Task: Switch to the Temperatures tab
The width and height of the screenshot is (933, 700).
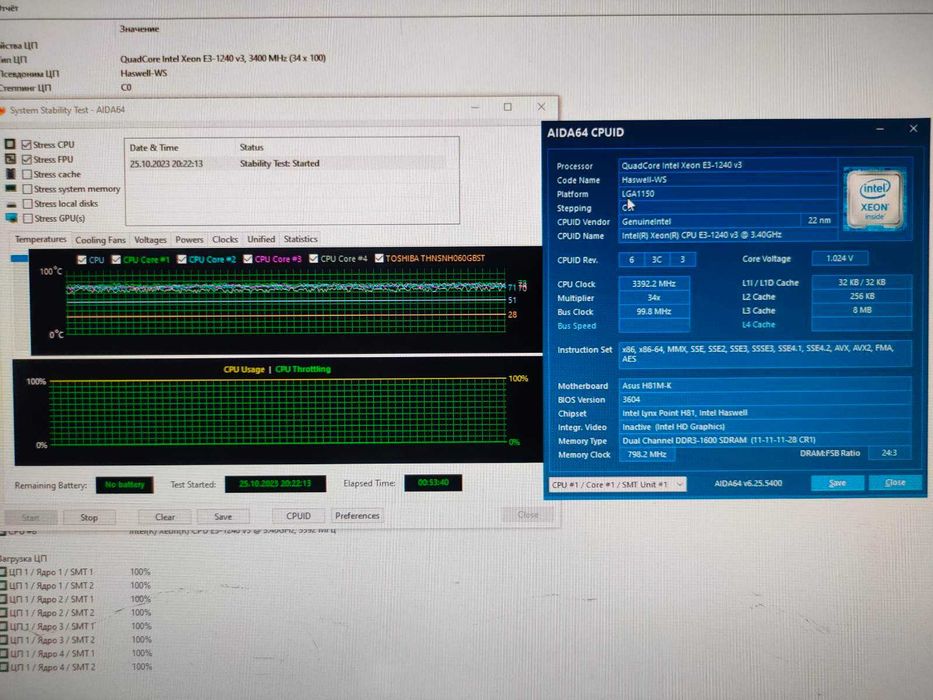Action: [x=40, y=239]
